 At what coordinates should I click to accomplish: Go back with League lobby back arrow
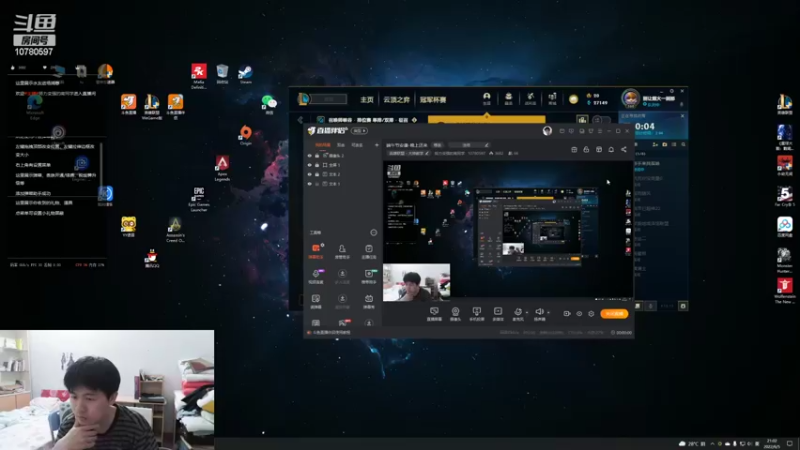[300, 120]
